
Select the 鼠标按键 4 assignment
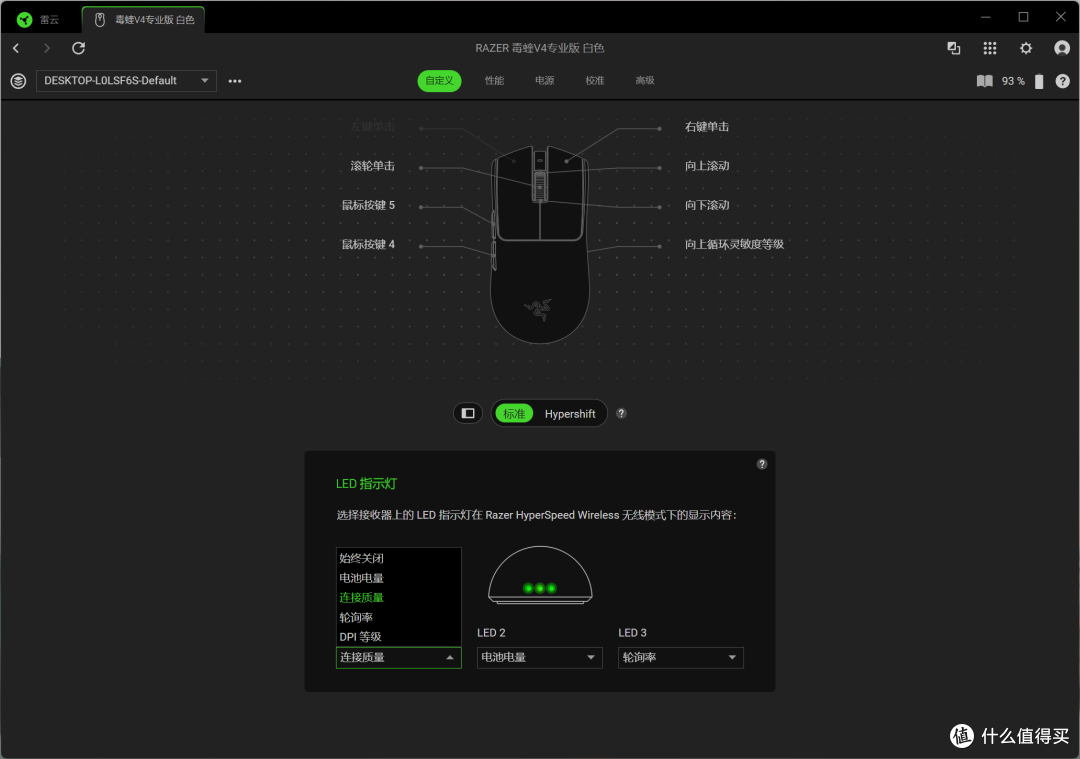[368, 245]
